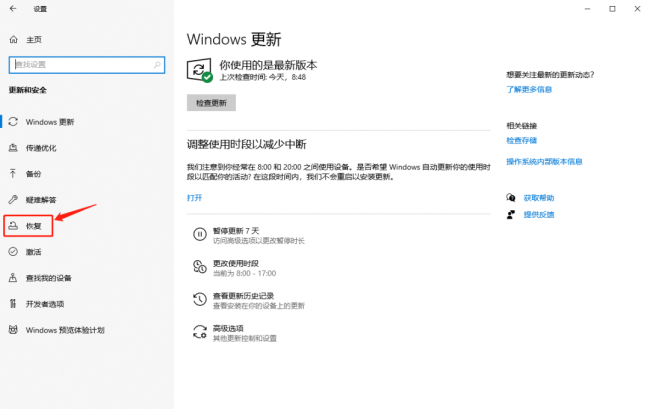The height and width of the screenshot is (409, 650).
Task: Open Windows 预览体验计划 page
Action: pyautogui.click(x=65, y=330)
